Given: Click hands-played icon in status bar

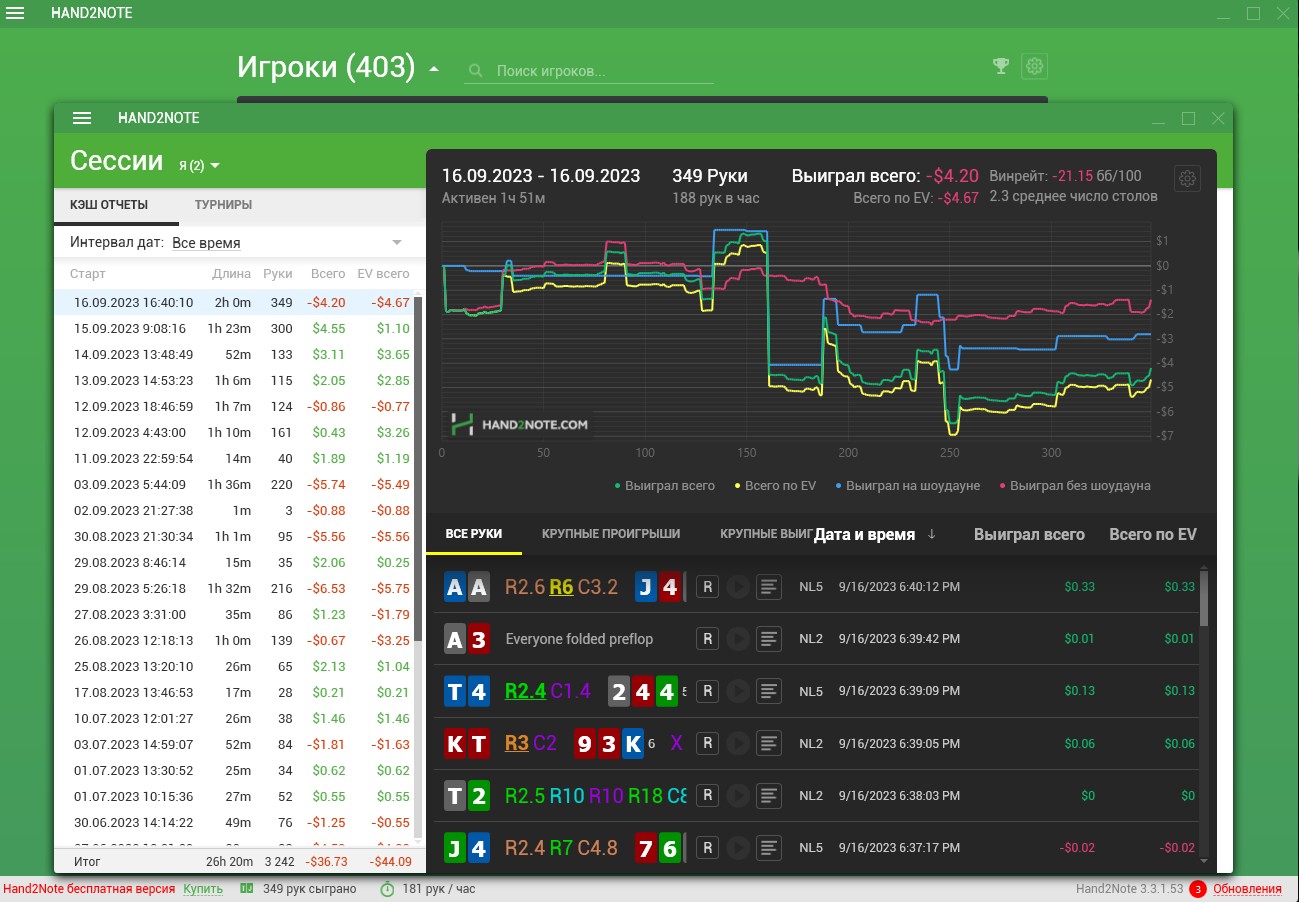Looking at the screenshot, I should click(246, 888).
